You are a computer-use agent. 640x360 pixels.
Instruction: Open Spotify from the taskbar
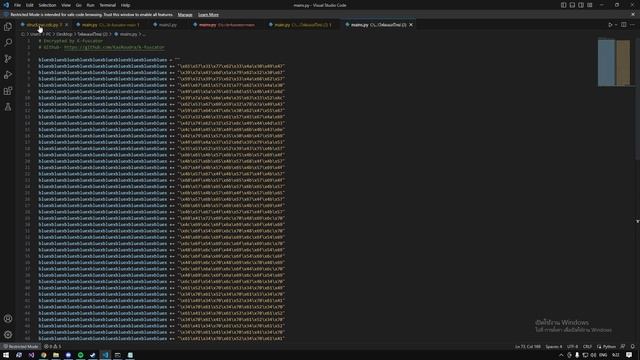(80, 355)
